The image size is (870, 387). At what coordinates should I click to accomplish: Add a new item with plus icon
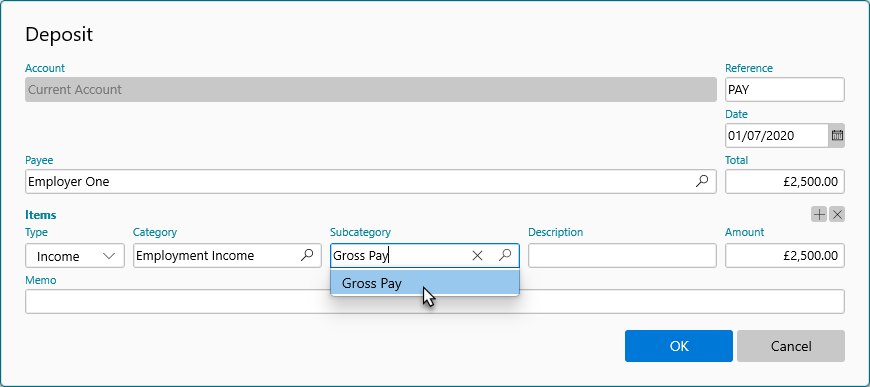819,214
